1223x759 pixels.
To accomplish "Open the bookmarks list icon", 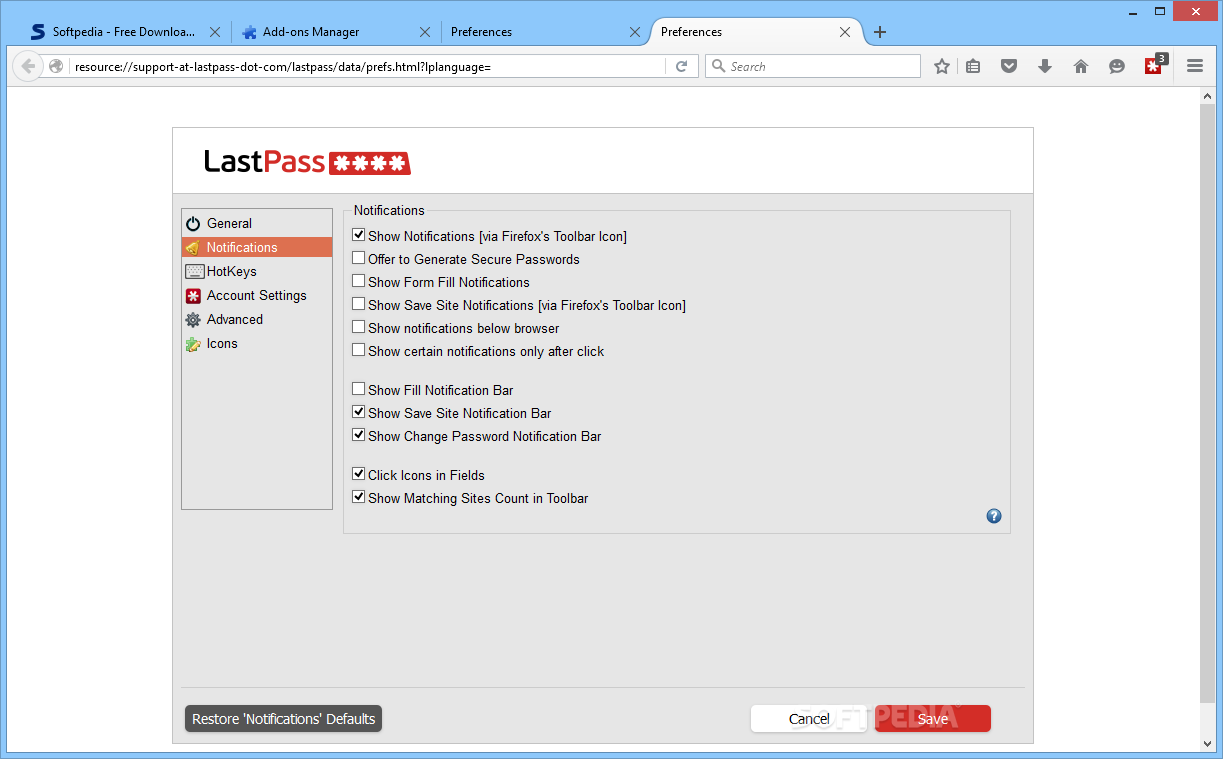I will pos(973,66).
